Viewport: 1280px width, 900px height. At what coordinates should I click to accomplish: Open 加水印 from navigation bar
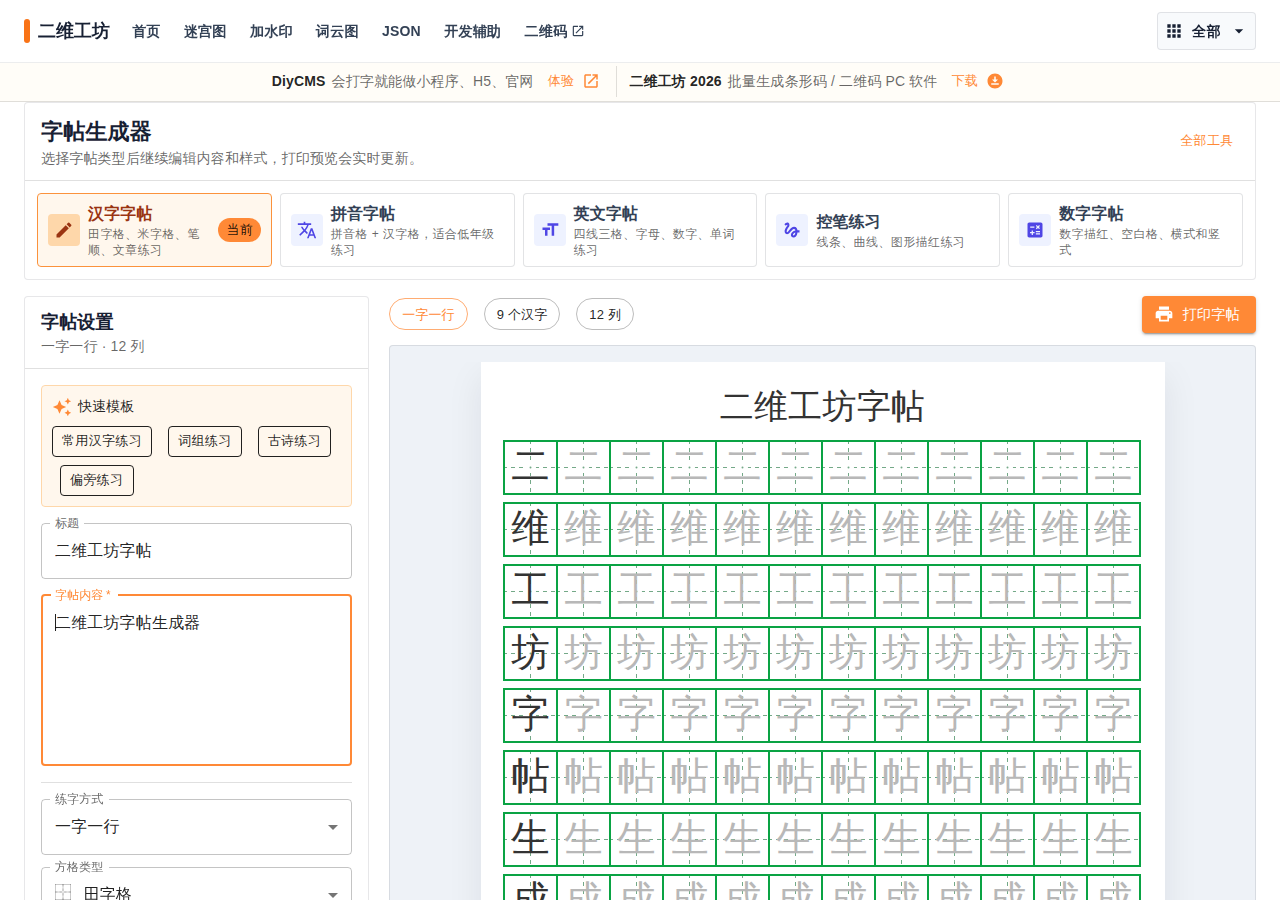point(271,31)
